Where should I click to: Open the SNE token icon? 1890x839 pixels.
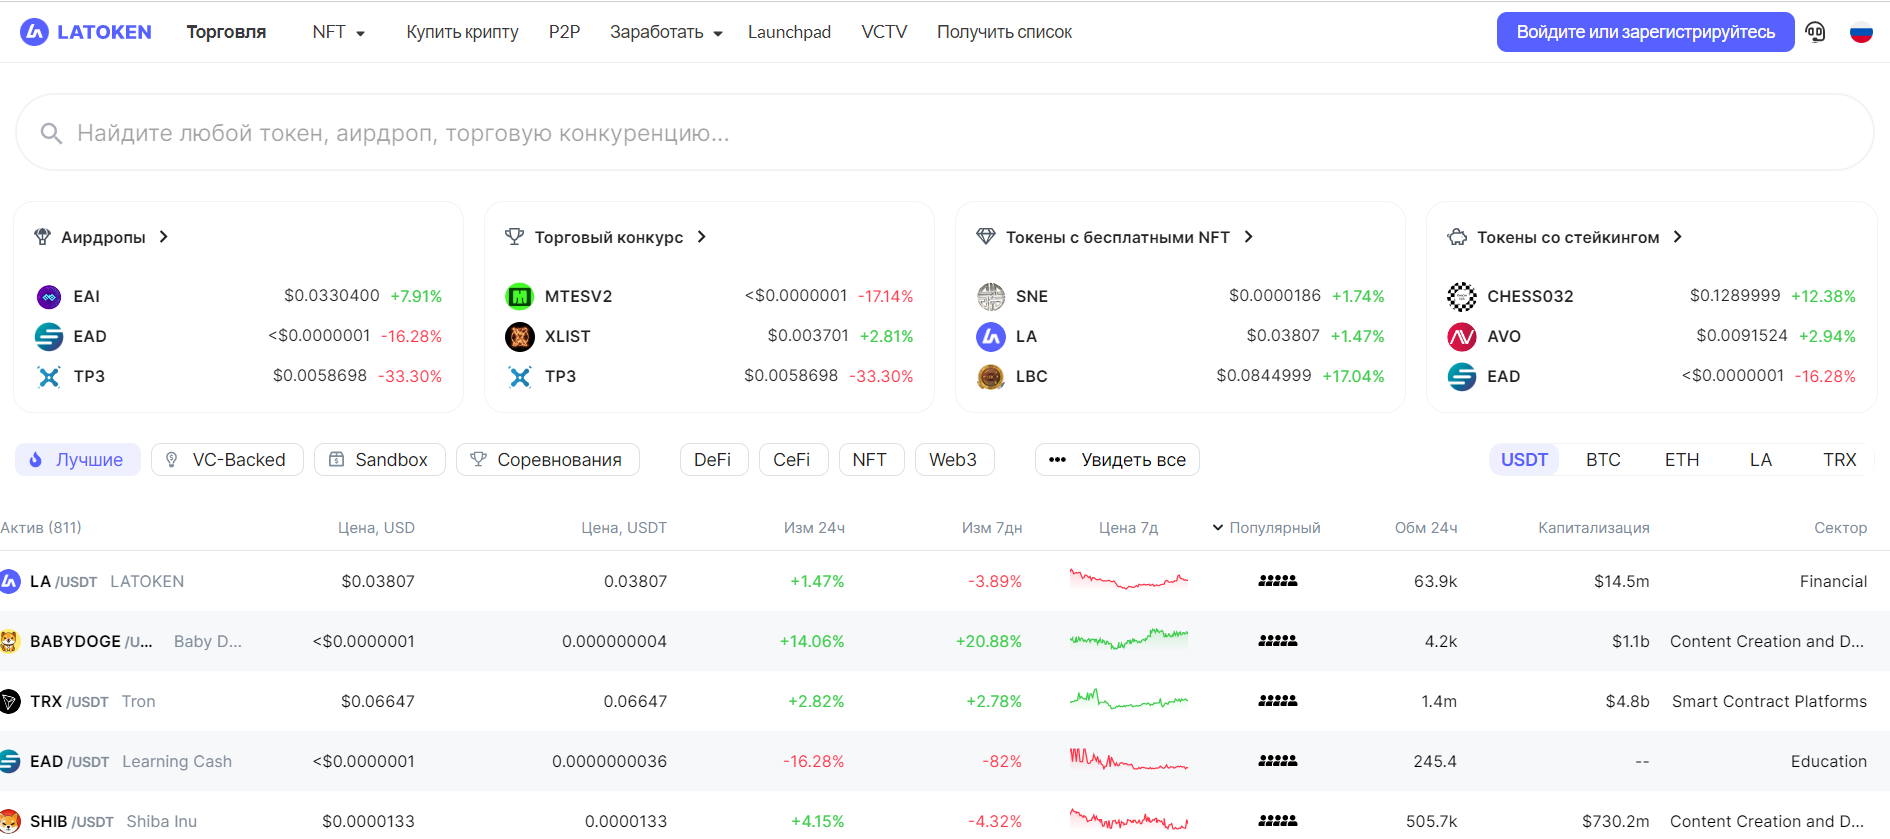(x=991, y=296)
